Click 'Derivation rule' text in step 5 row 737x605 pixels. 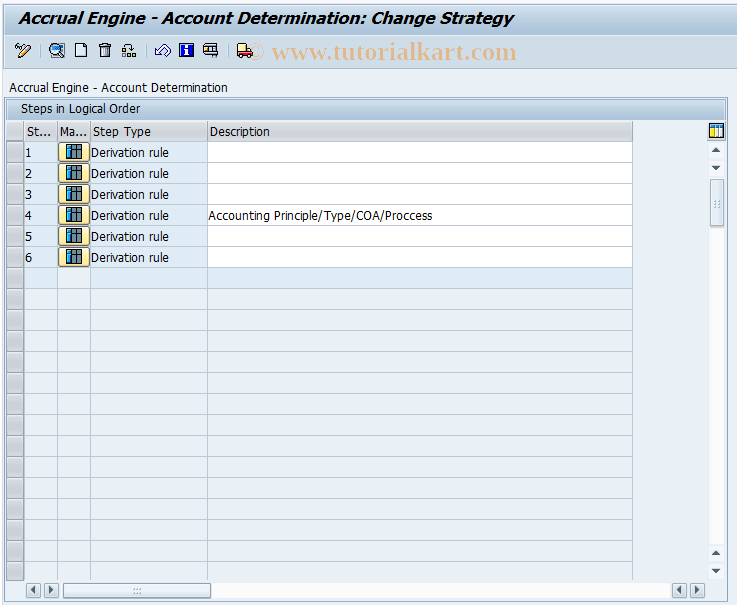[x=130, y=236]
